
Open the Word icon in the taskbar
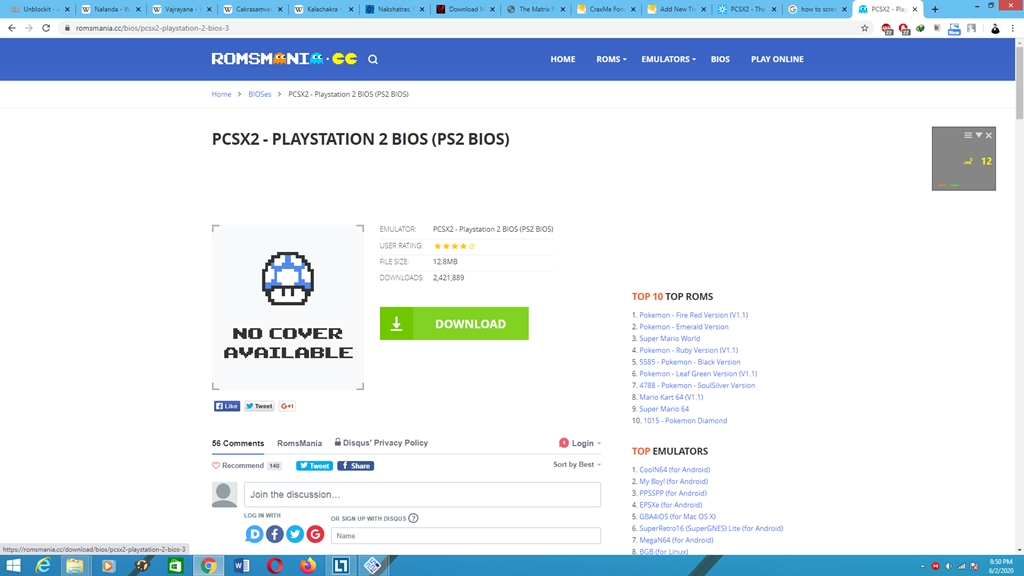tap(241, 566)
